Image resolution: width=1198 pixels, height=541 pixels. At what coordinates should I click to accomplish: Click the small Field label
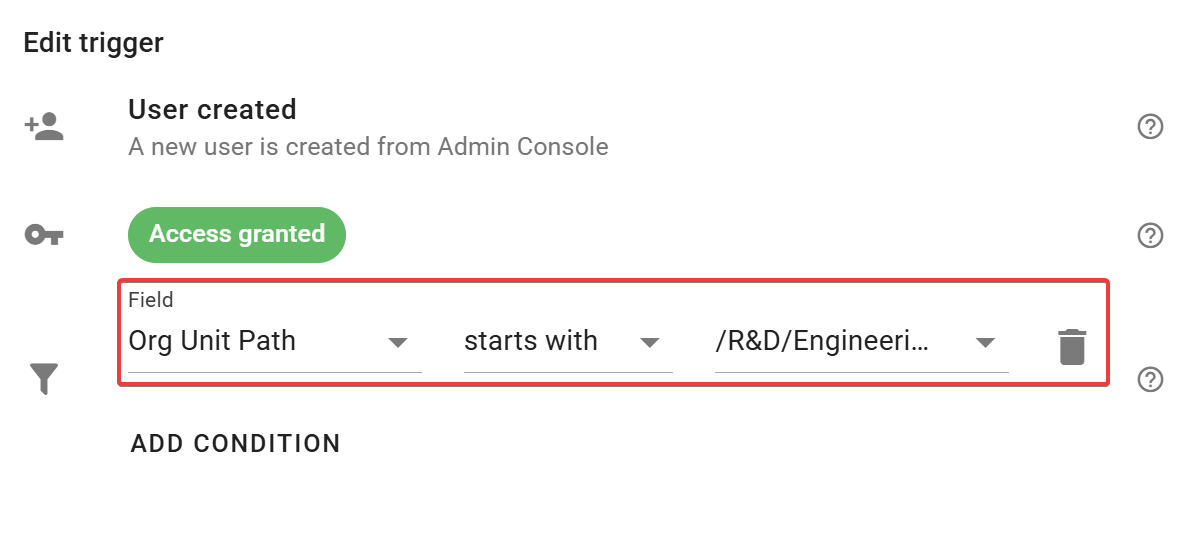(x=151, y=299)
